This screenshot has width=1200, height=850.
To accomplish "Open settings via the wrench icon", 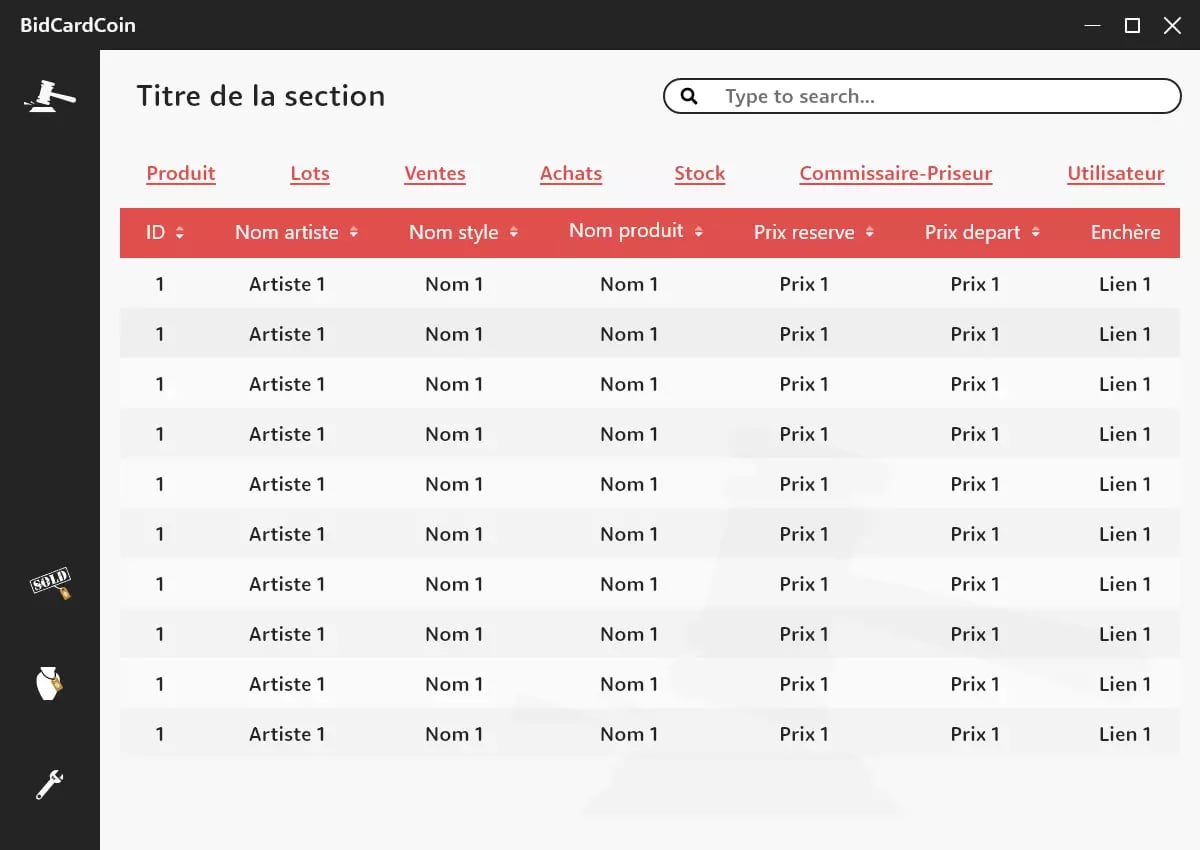I will tap(49, 785).
